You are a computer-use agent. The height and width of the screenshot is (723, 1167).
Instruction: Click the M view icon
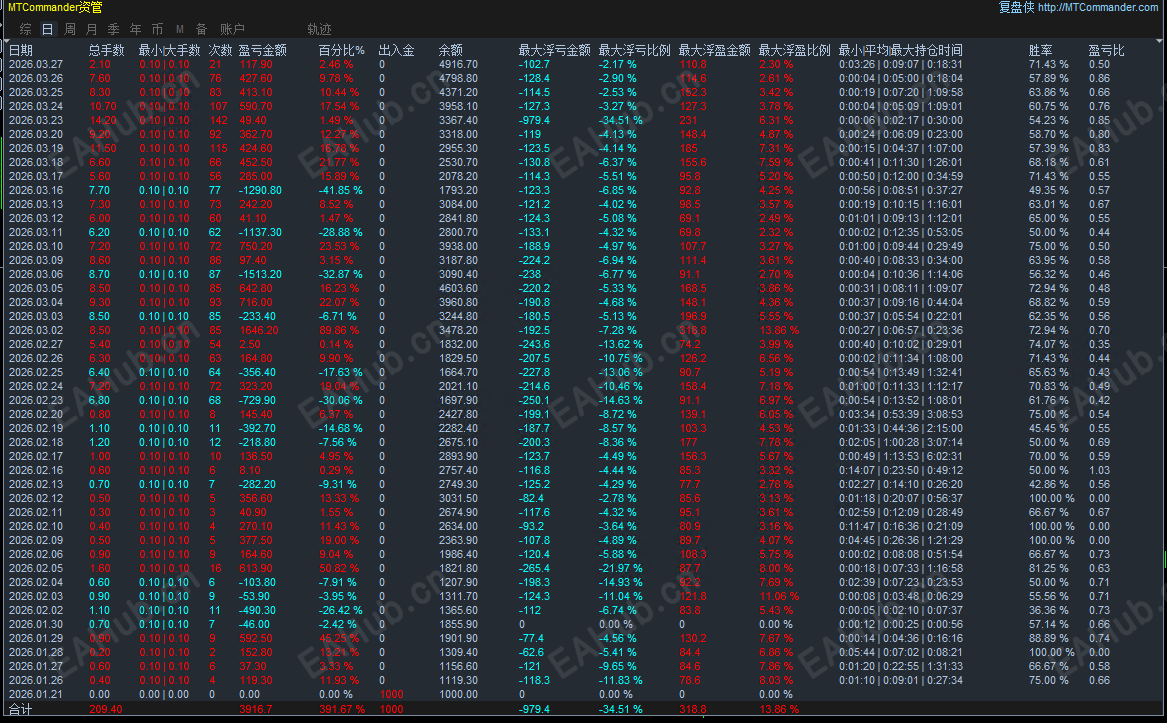179,28
